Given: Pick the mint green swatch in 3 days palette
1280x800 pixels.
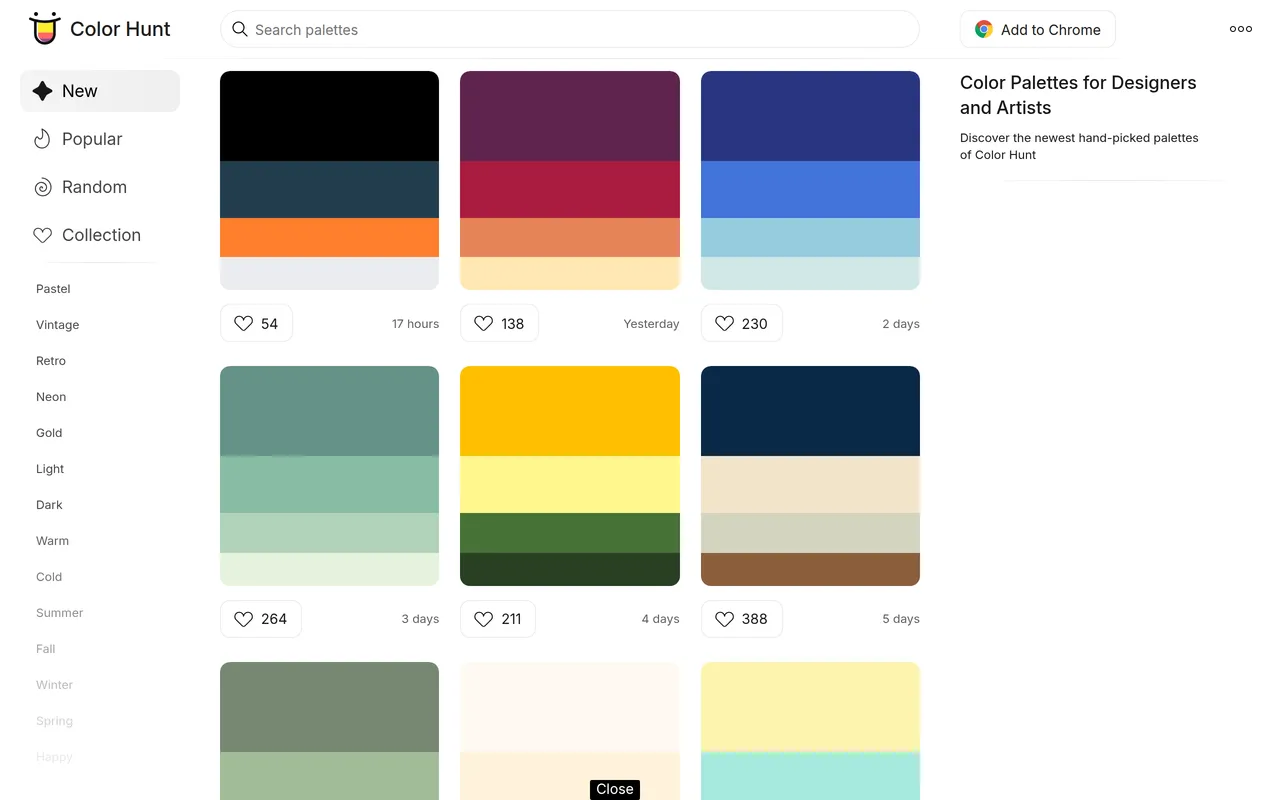Looking at the screenshot, I should [329, 484].
